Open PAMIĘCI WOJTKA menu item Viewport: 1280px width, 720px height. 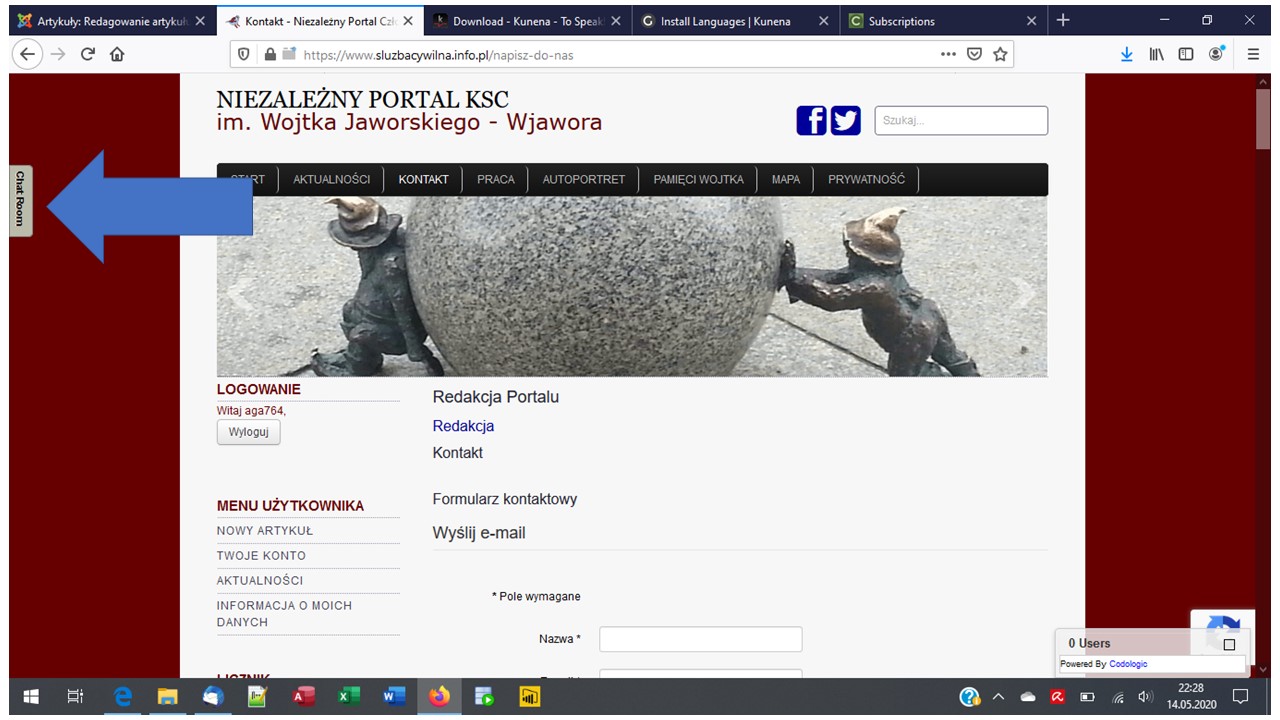[x=699, y=180]
